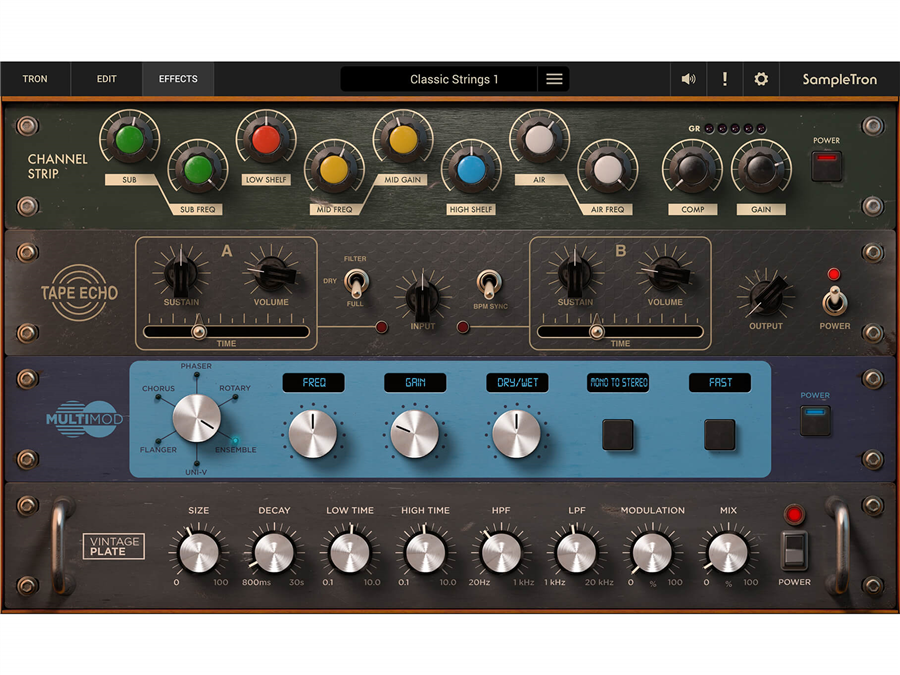
Task: Click the red LOW SHELF knob
Action: 265,139
